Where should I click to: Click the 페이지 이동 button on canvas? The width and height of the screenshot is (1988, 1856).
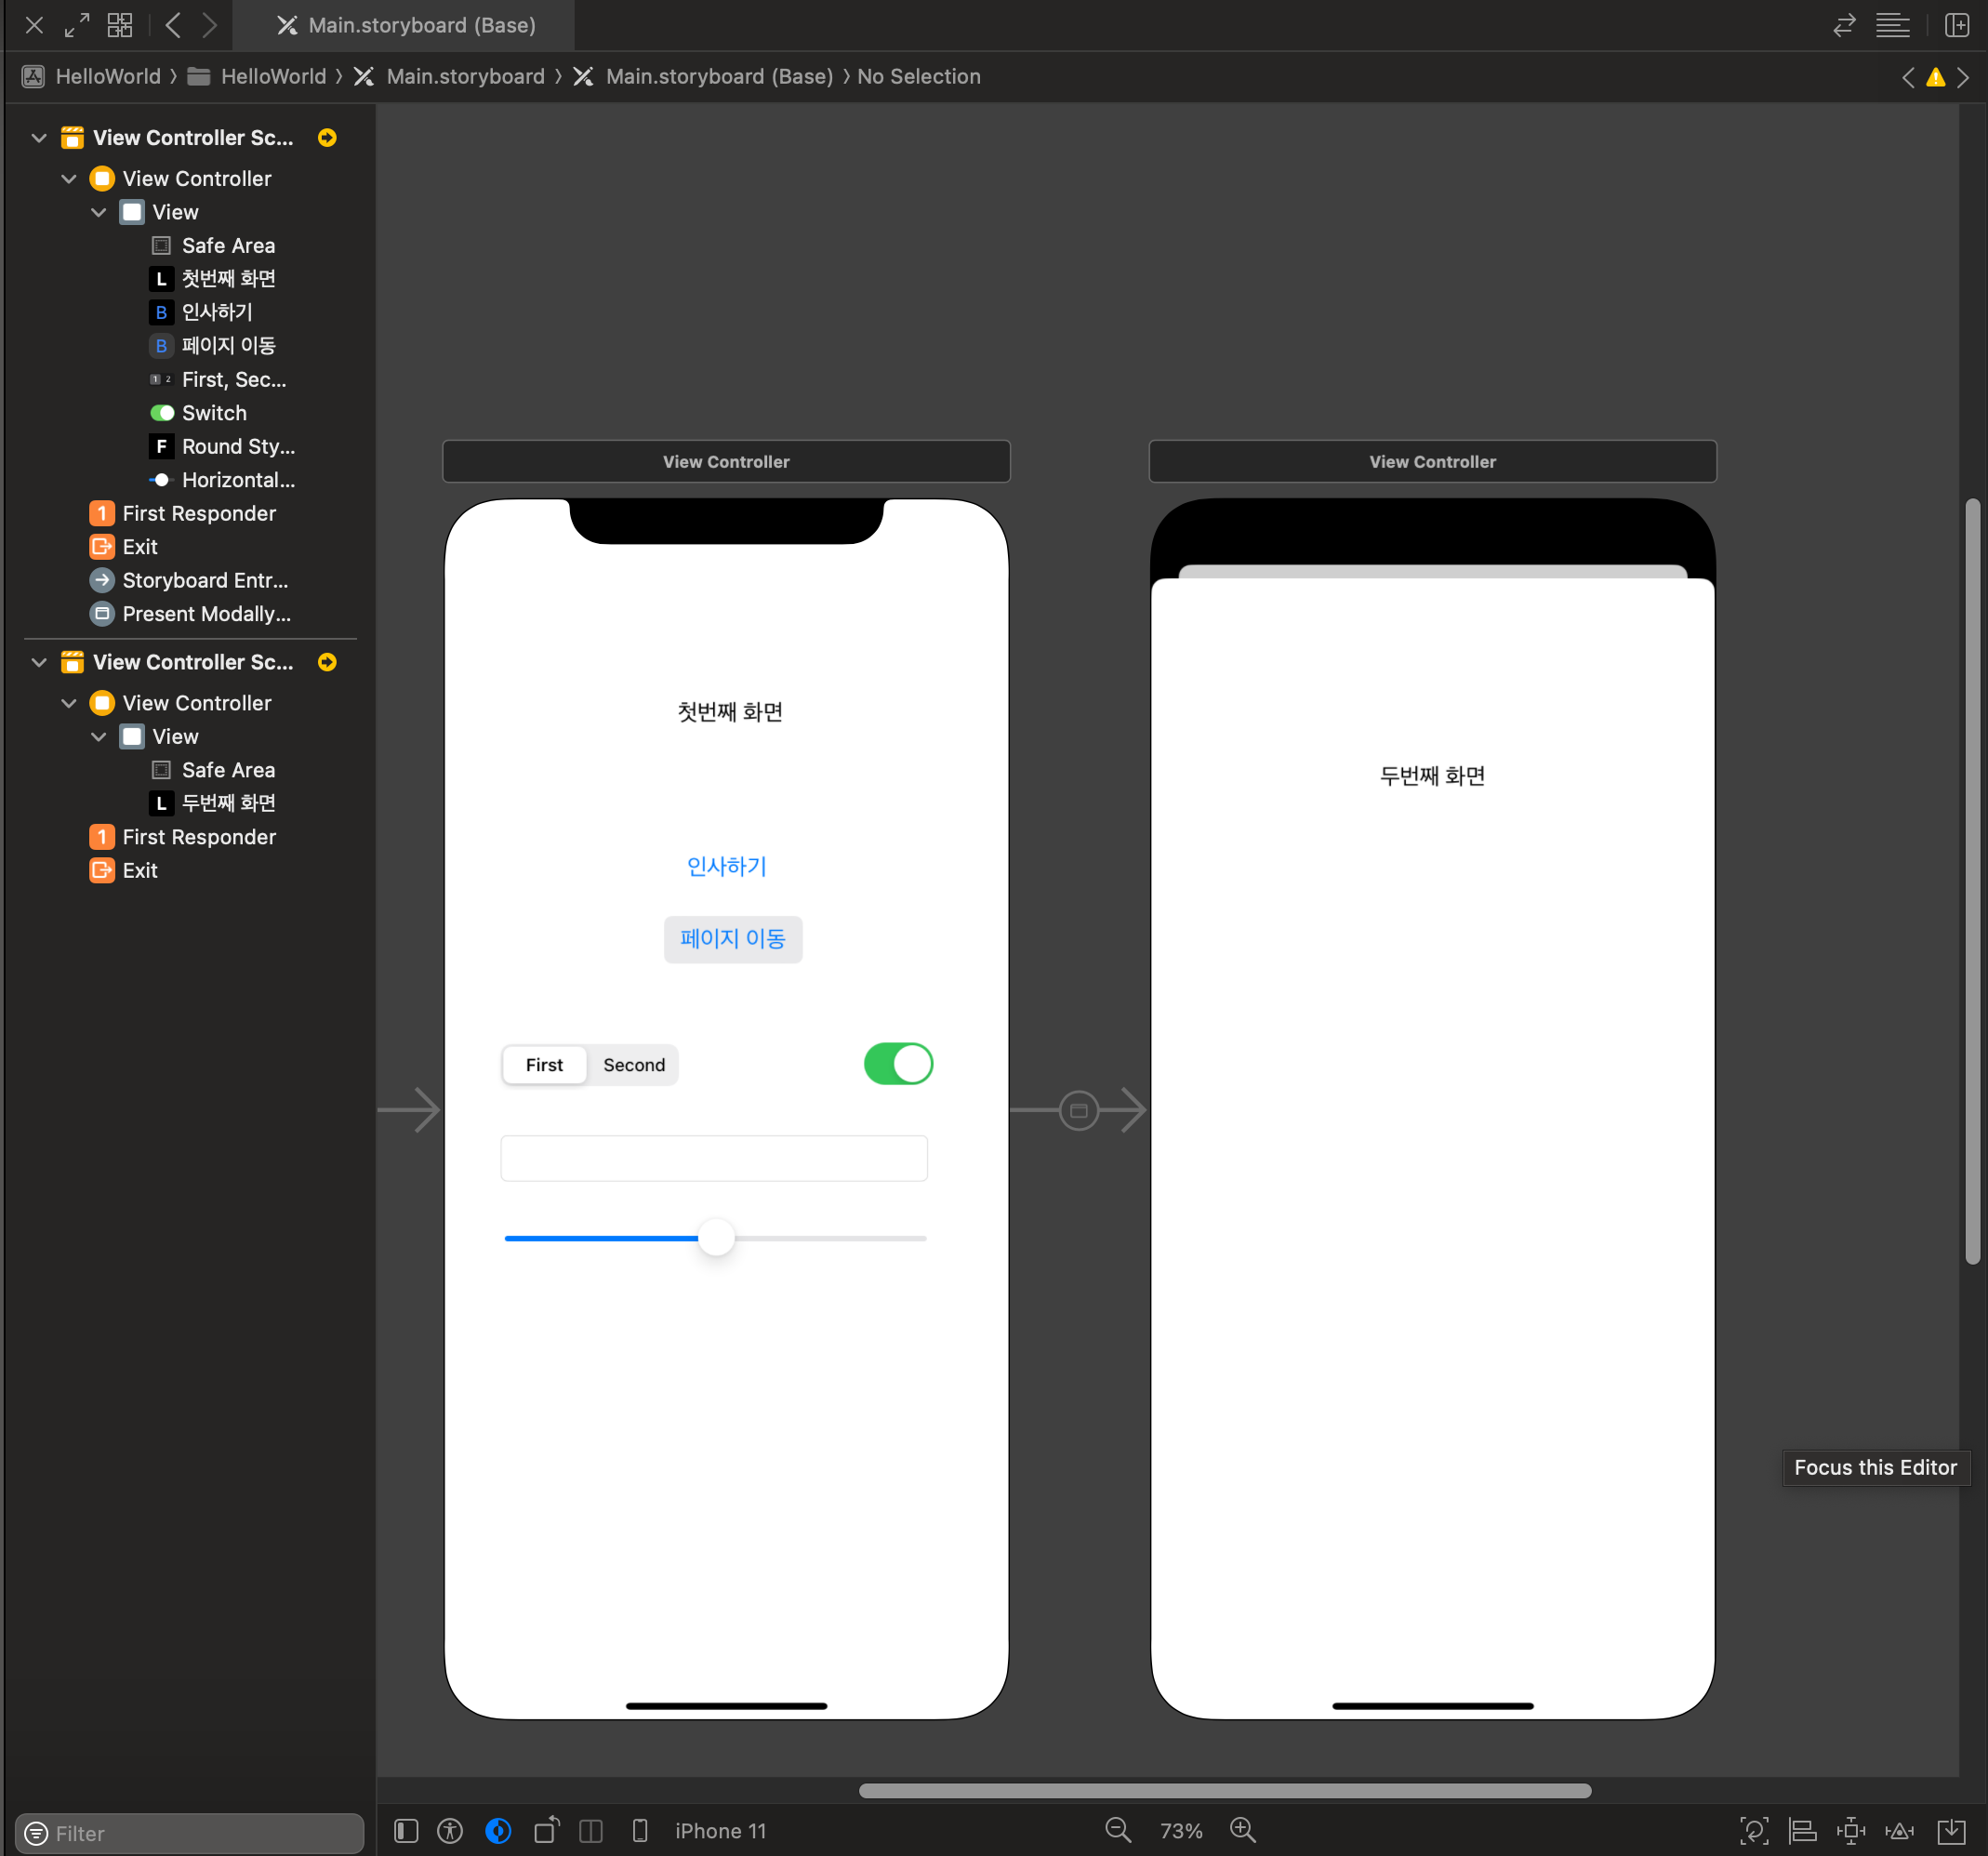(732, 938)
